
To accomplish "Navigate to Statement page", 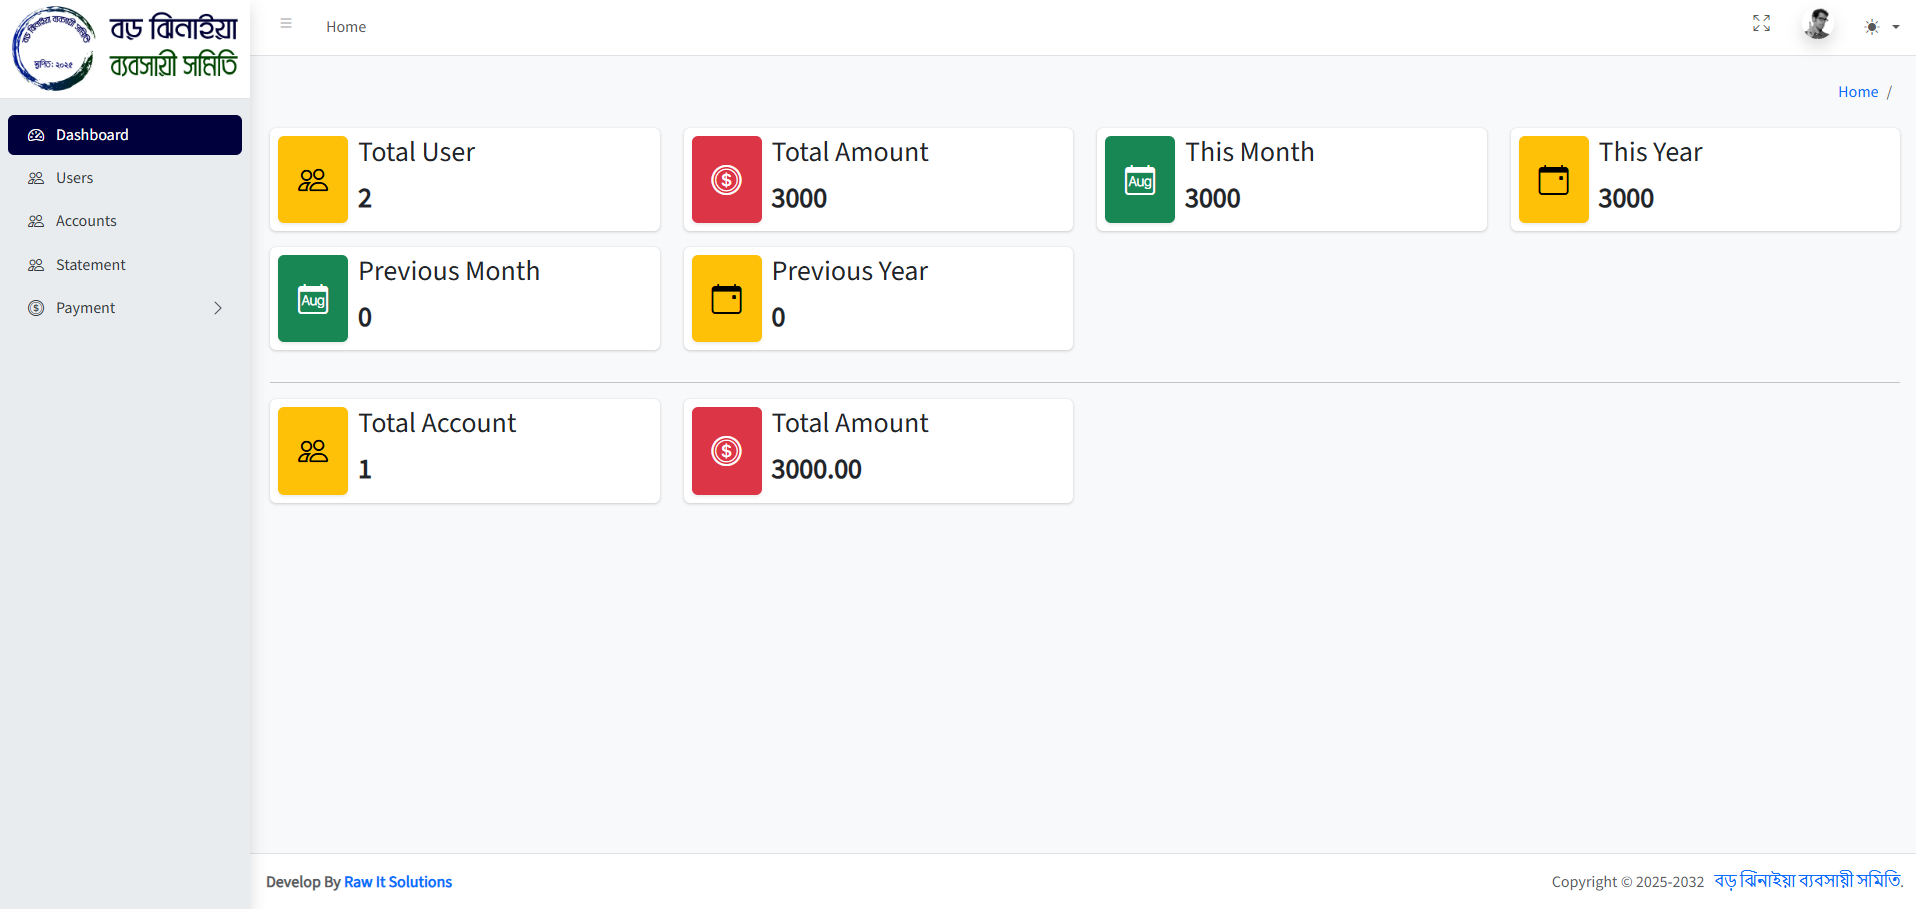I will coord(125,265).
